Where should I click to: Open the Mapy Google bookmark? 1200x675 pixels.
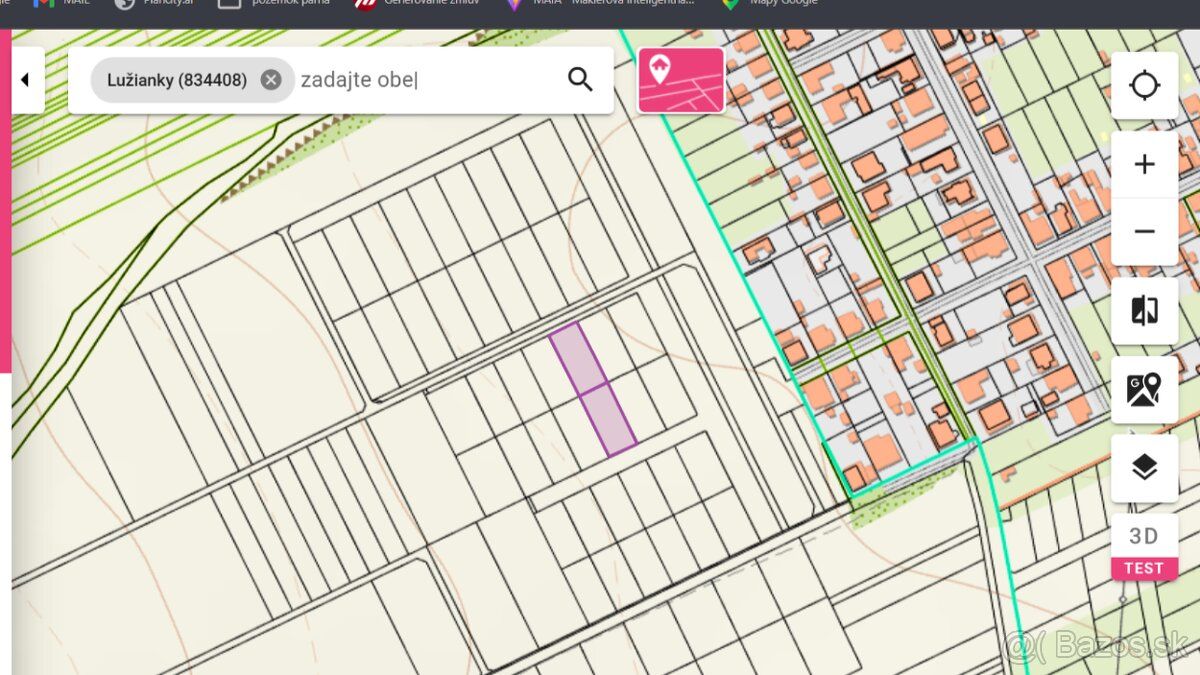click(x=771, y=3)
